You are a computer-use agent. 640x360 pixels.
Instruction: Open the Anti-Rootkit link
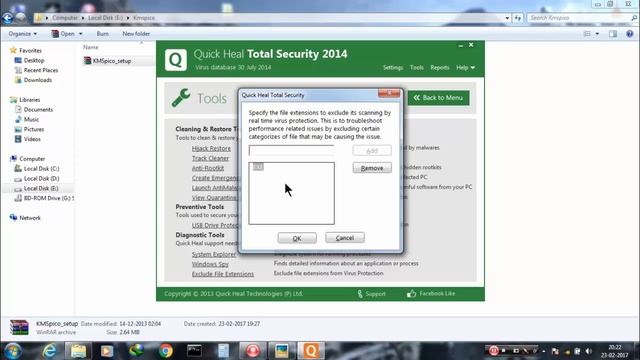click(x=208, y=168)
